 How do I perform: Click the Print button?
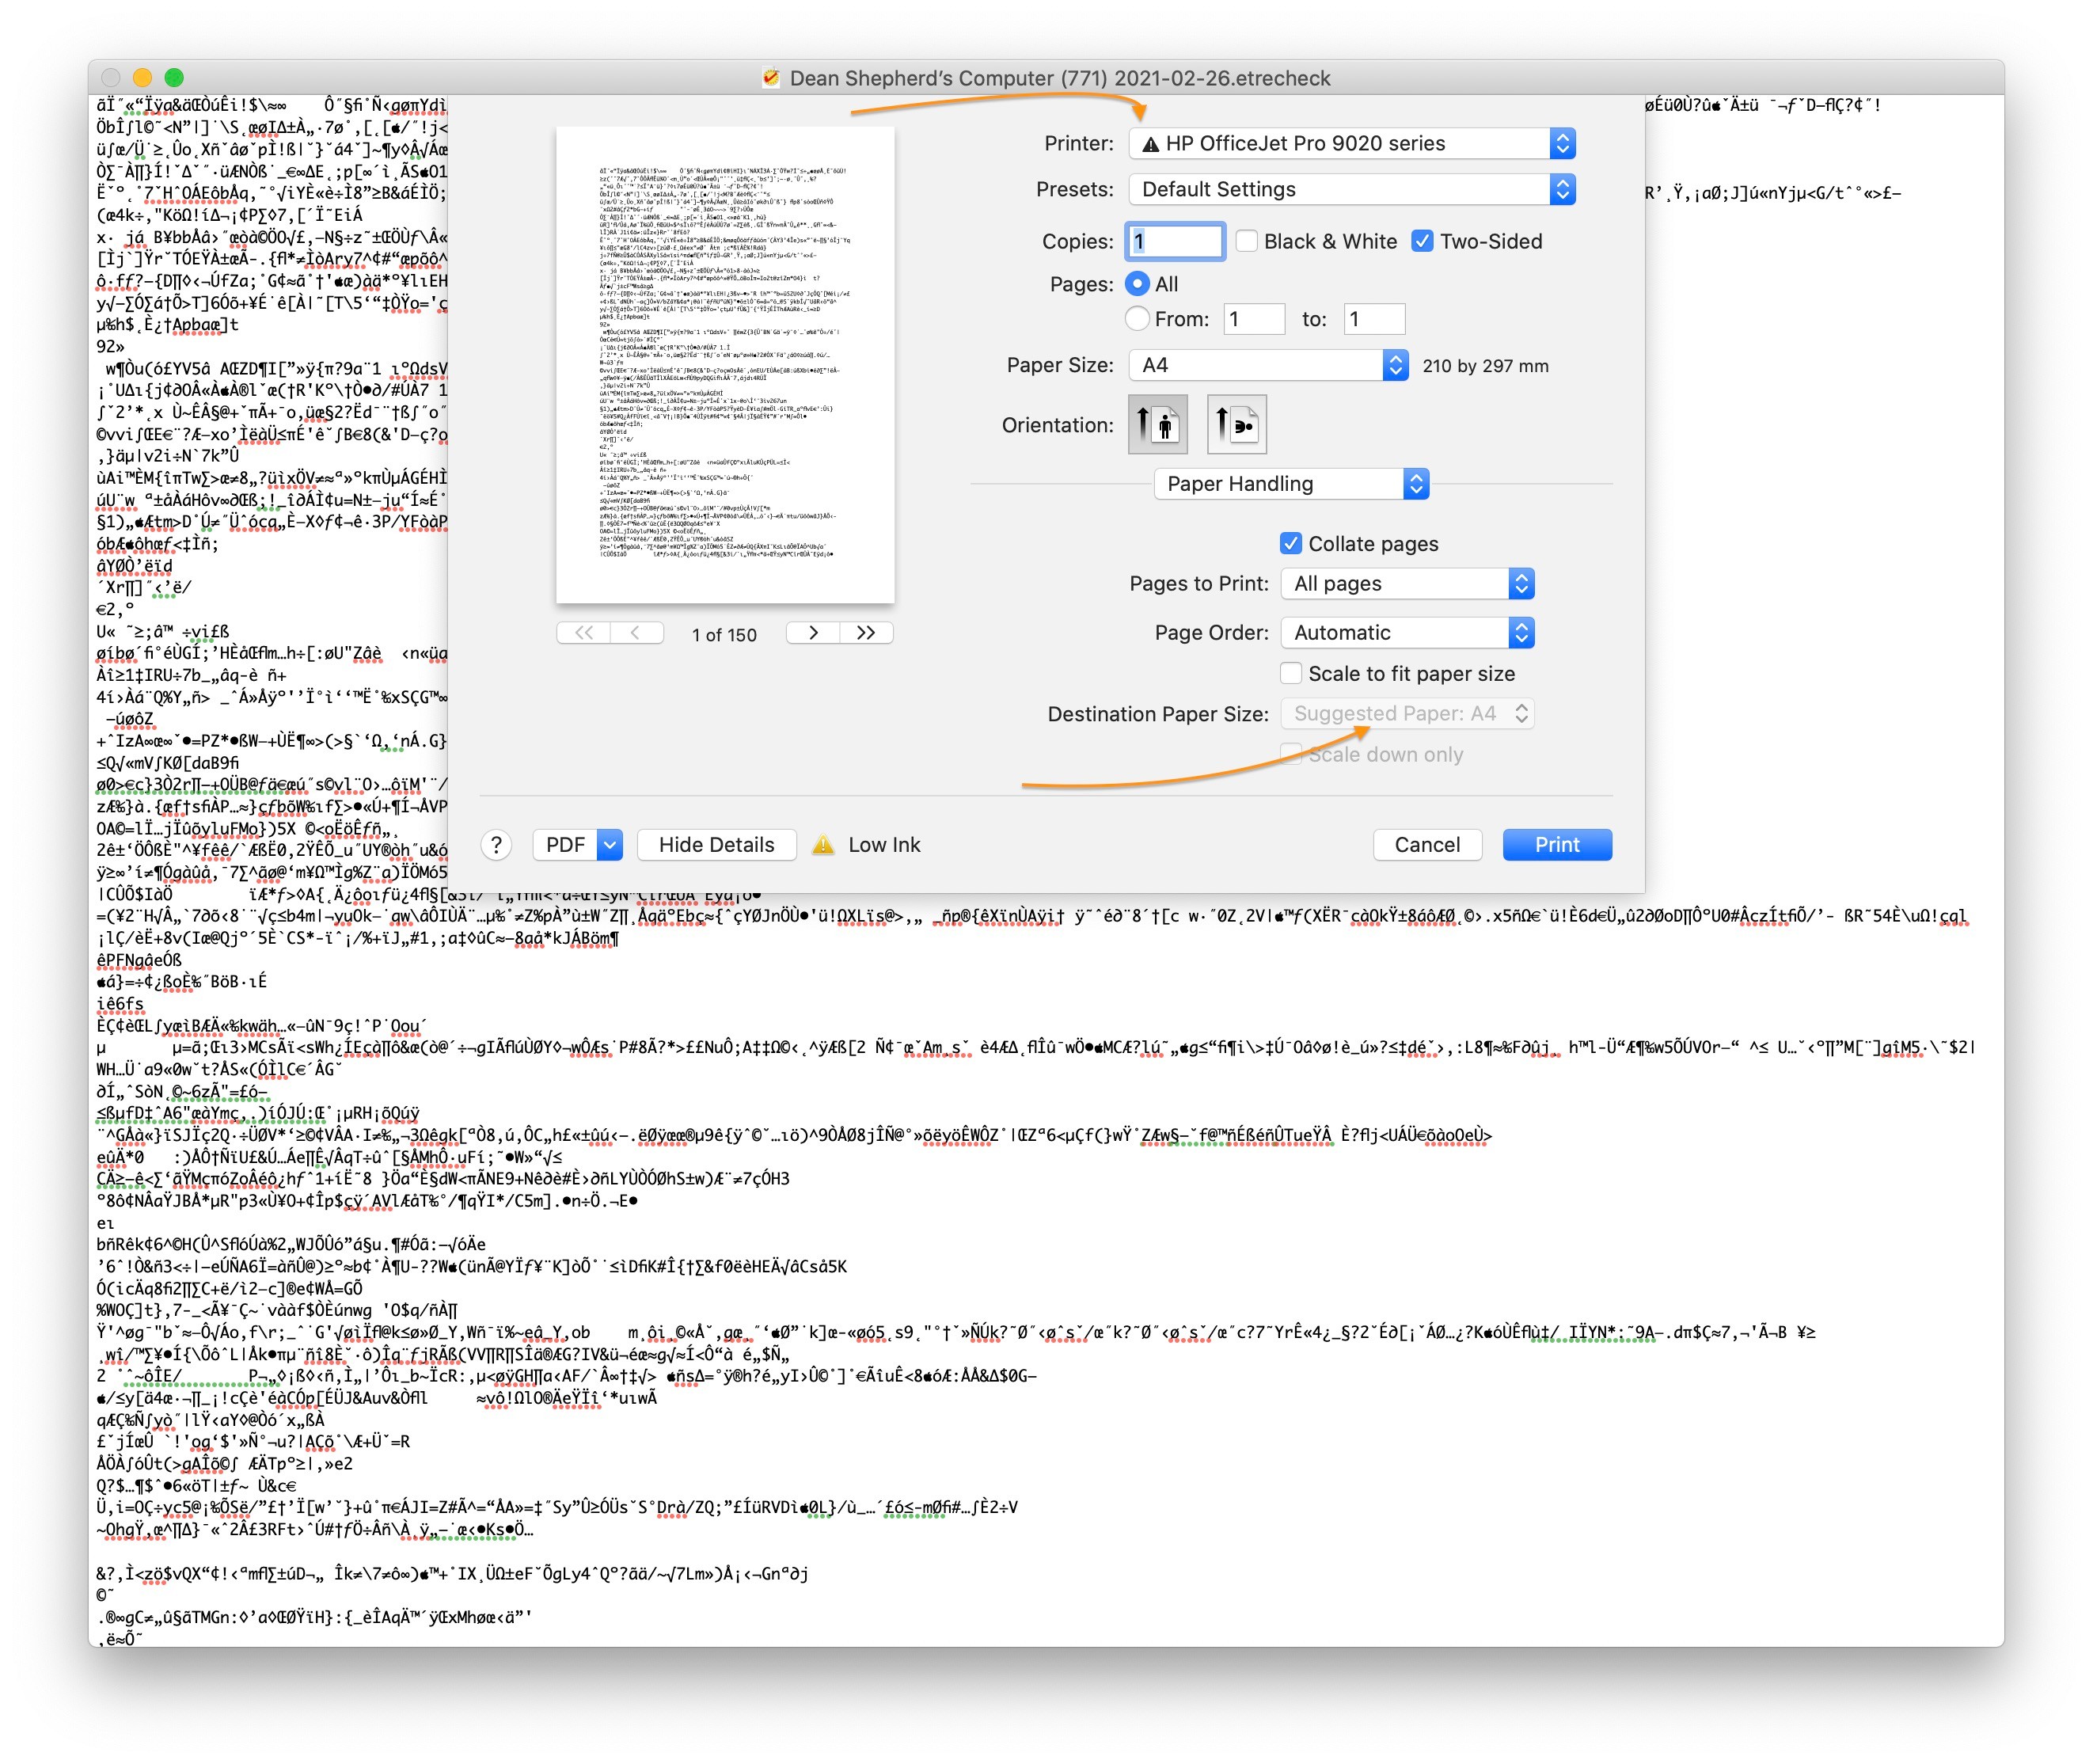coord(1556,845)
